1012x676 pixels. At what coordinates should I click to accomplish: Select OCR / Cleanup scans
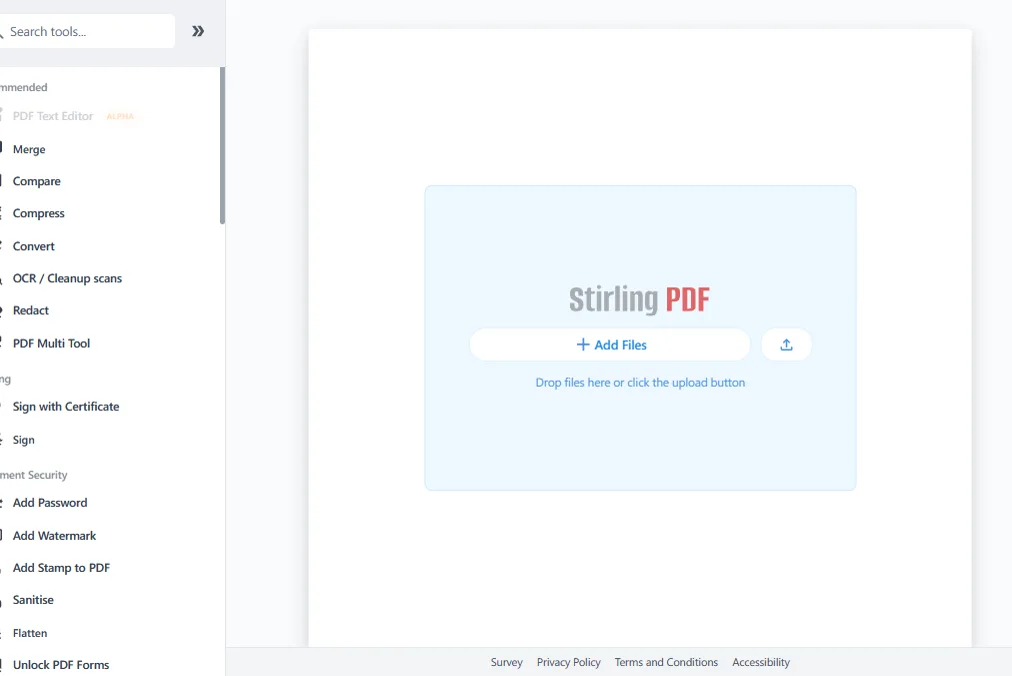point(67,278)
